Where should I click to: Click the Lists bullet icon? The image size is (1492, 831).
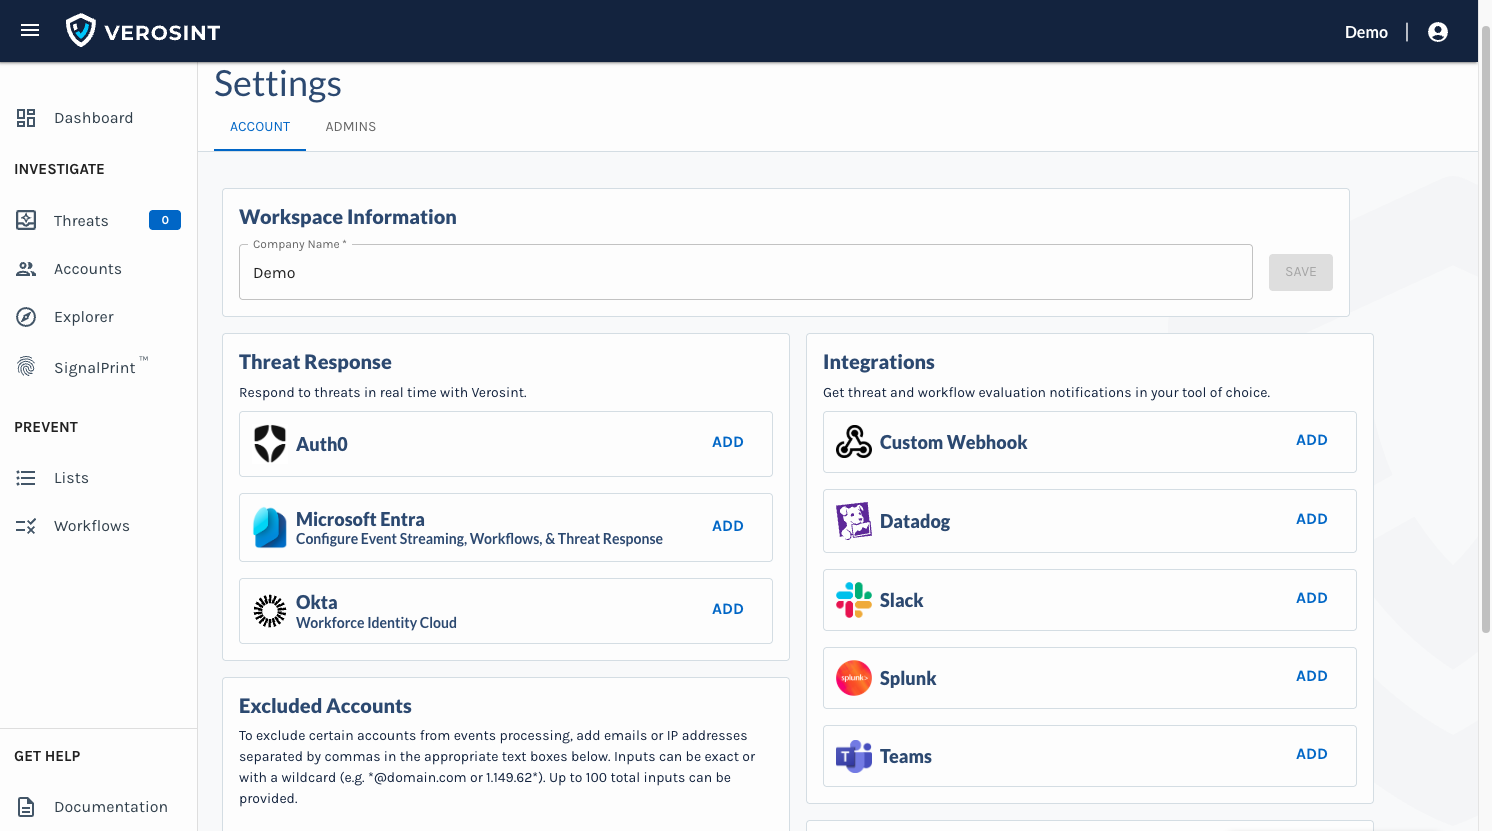coord(26,478)
